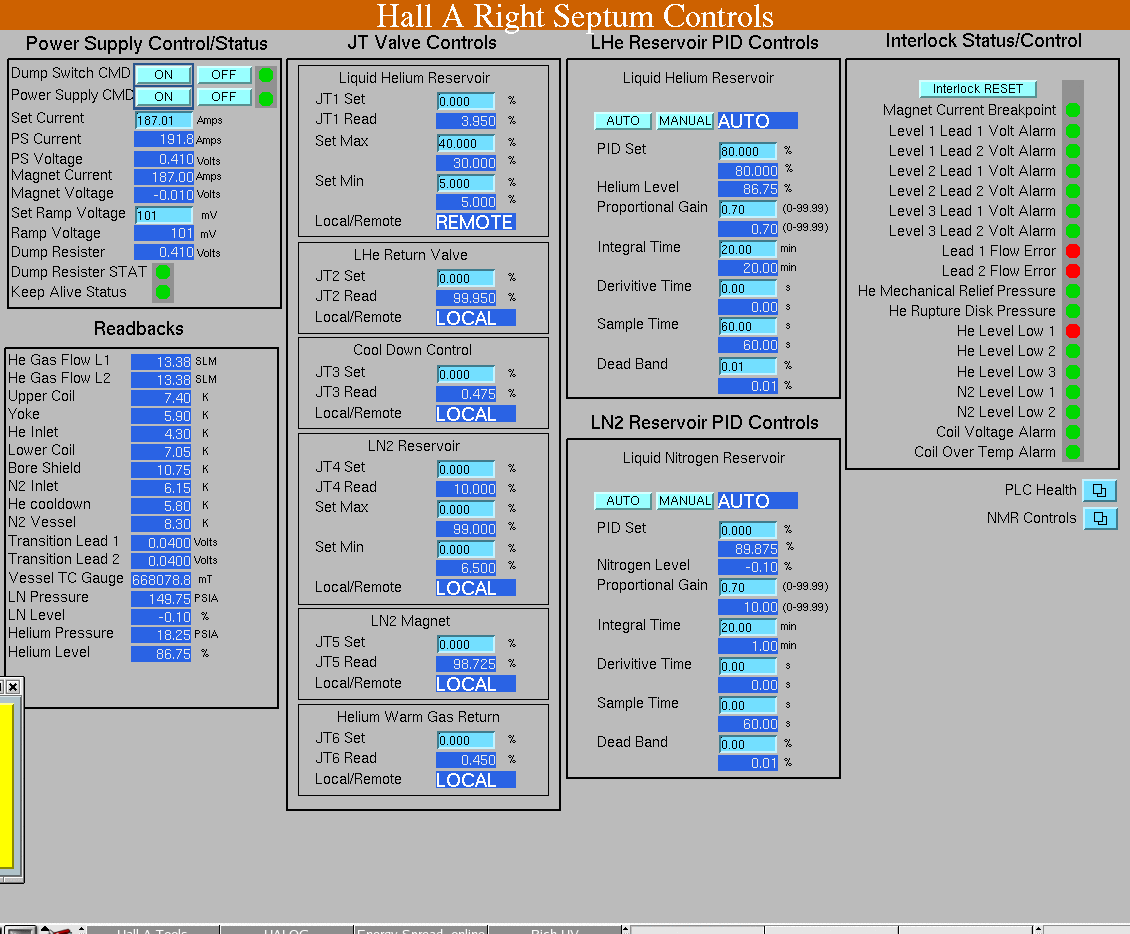The height and width of the screenshot is (934, 1130).
Task: Set LHe Reservoir PID to AUTO
Action: coord(623,120)
